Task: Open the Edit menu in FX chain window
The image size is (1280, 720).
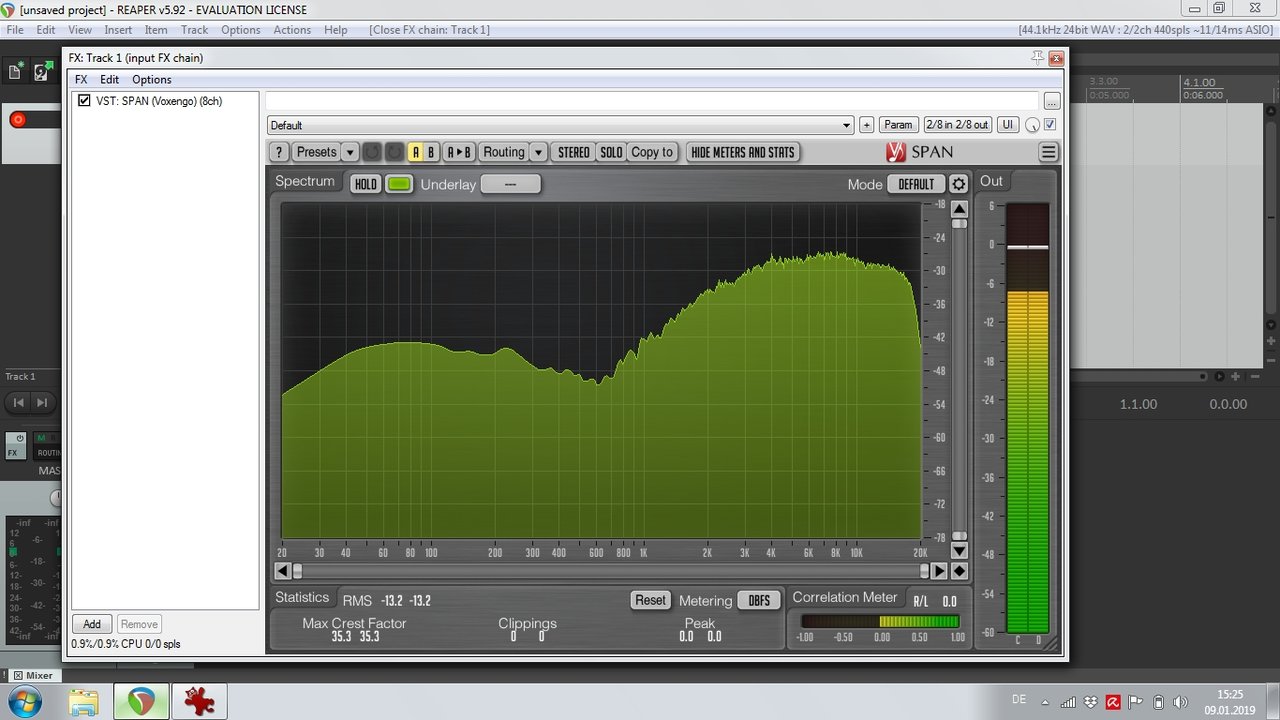Action: pyautogui.click(x=109, y=80)
